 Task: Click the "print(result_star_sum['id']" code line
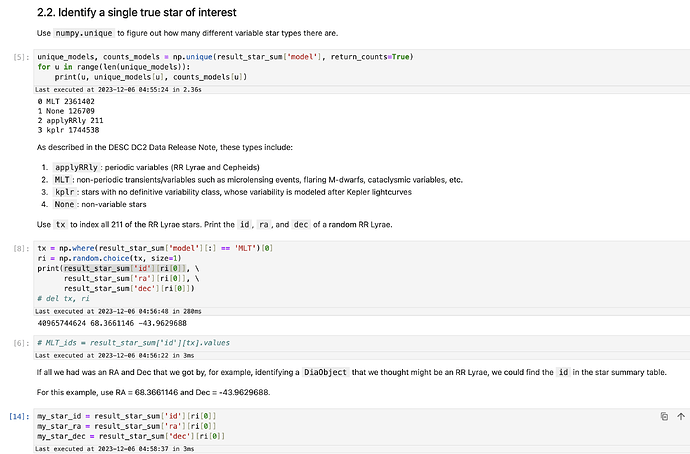(x=118, y=268)
